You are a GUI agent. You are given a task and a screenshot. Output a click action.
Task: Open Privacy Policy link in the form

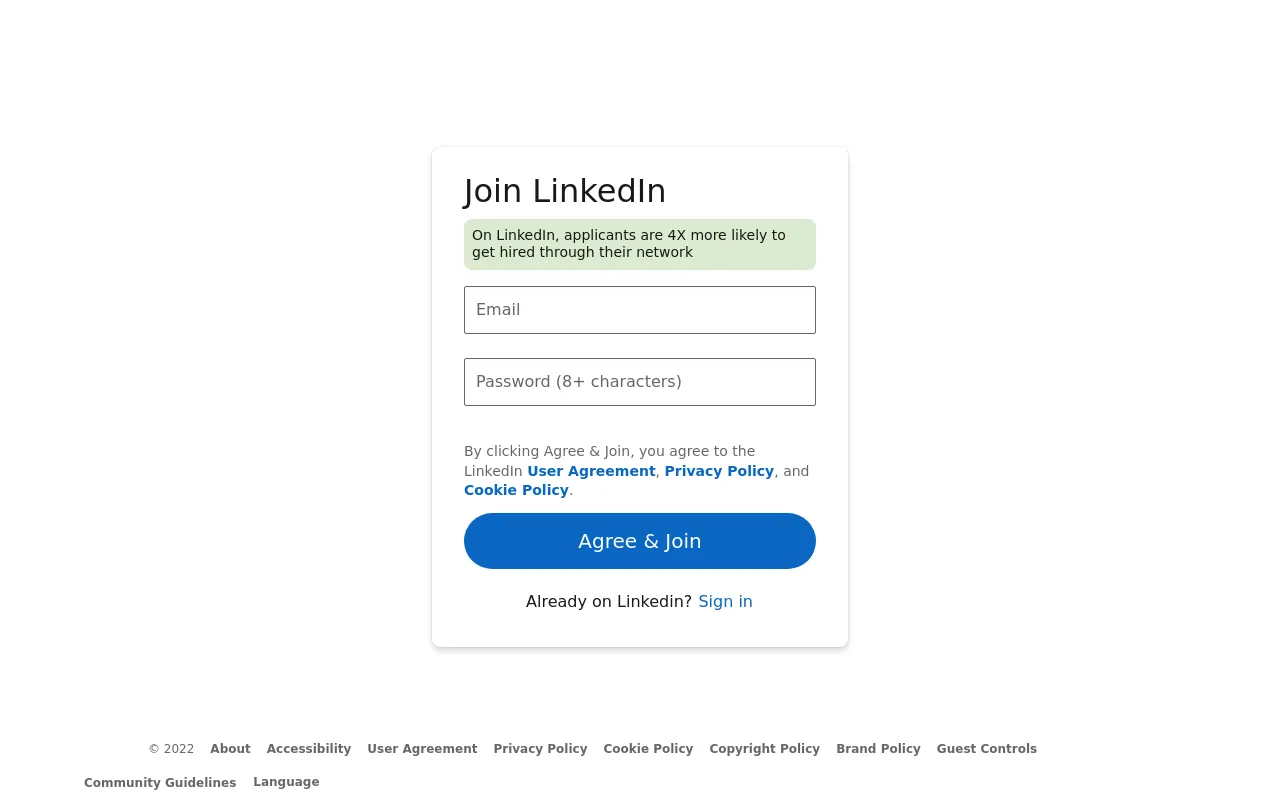tap(719, 471)
